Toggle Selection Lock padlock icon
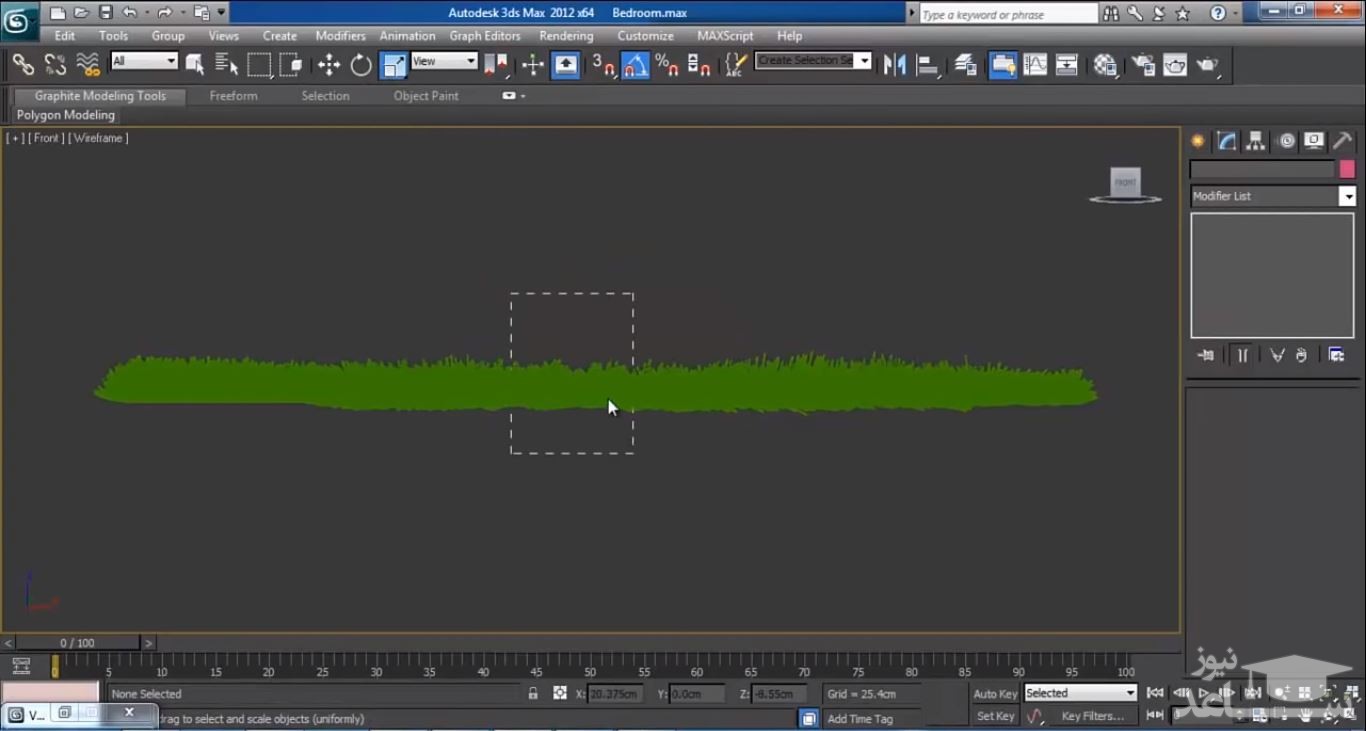The width and height of the screenshot is (1366, 731). (533, 693)
